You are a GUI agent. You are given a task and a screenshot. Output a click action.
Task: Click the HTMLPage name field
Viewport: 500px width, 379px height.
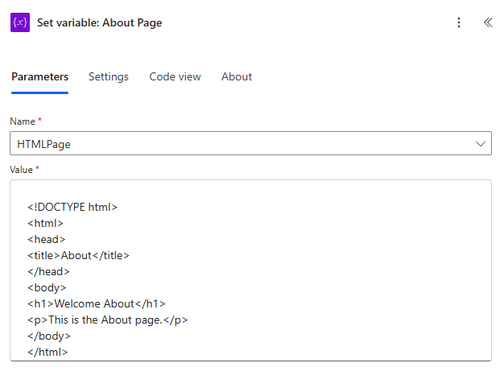[x=251, y=143]
